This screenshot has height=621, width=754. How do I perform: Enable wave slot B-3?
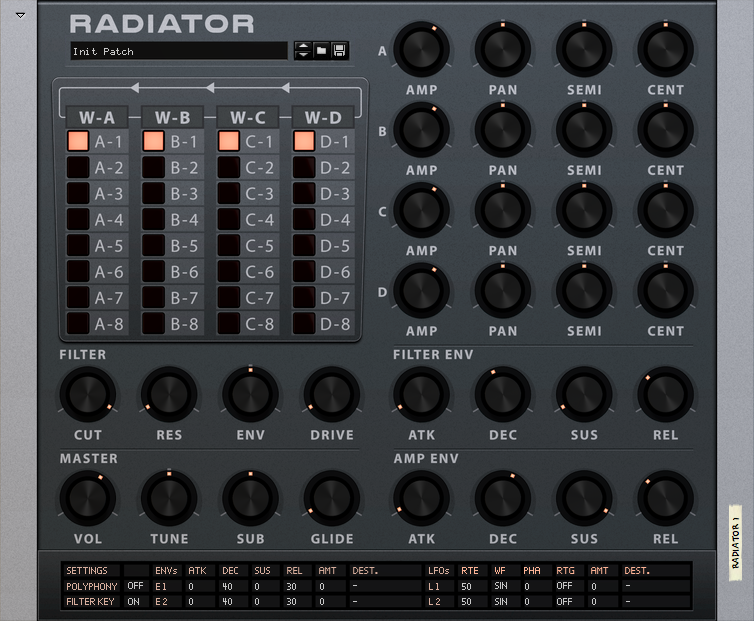coord(153,193)
